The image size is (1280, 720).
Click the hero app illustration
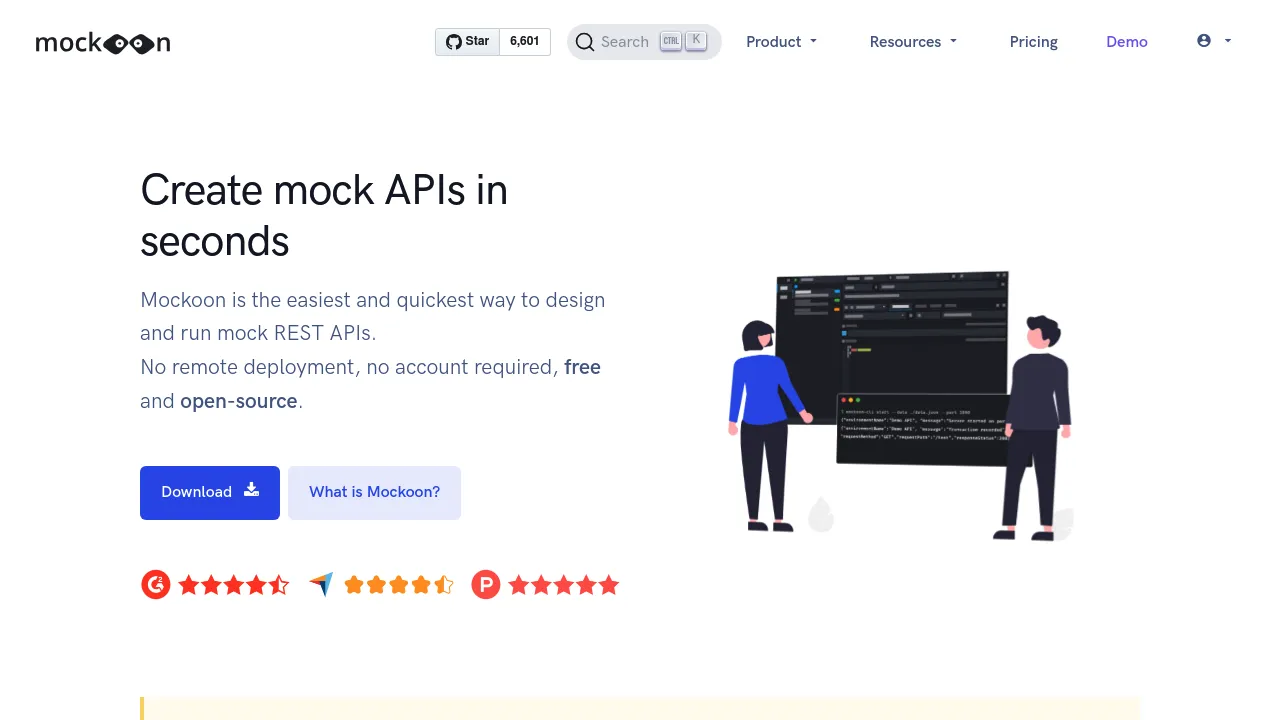(x=900, y=406)
